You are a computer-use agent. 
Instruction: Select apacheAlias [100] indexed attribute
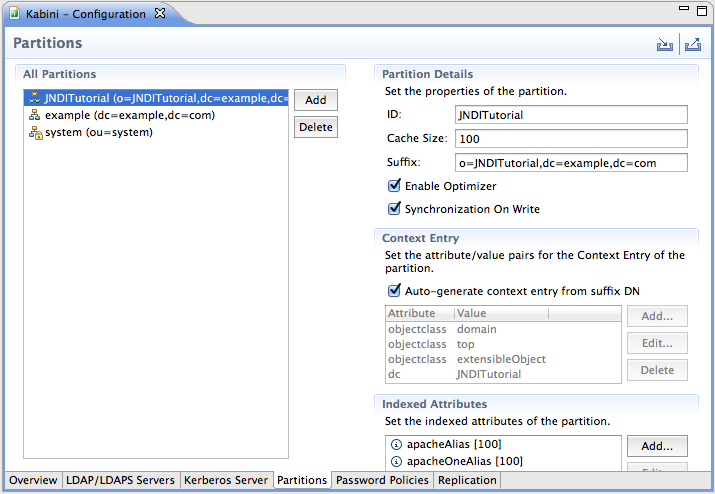tap(503, 444)
